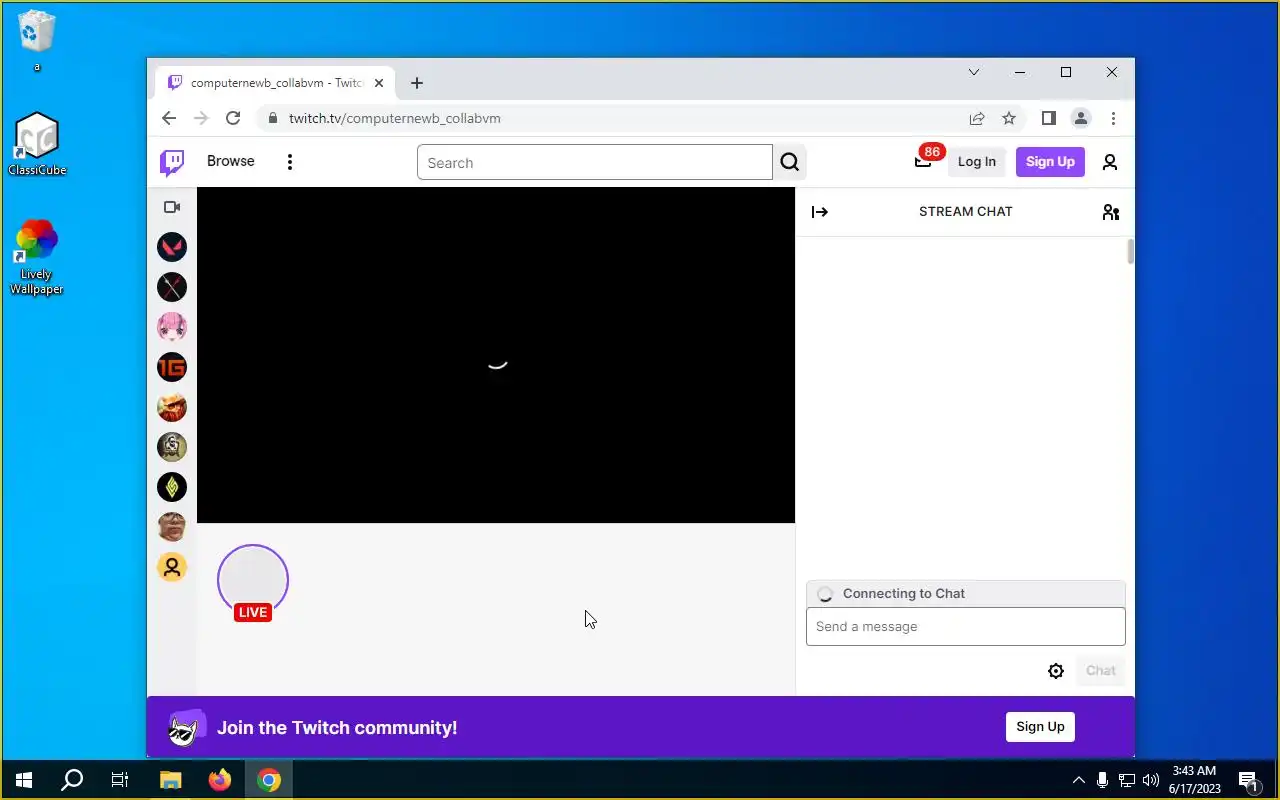Open the pink anime avatar channel

(x=172, y=327)
